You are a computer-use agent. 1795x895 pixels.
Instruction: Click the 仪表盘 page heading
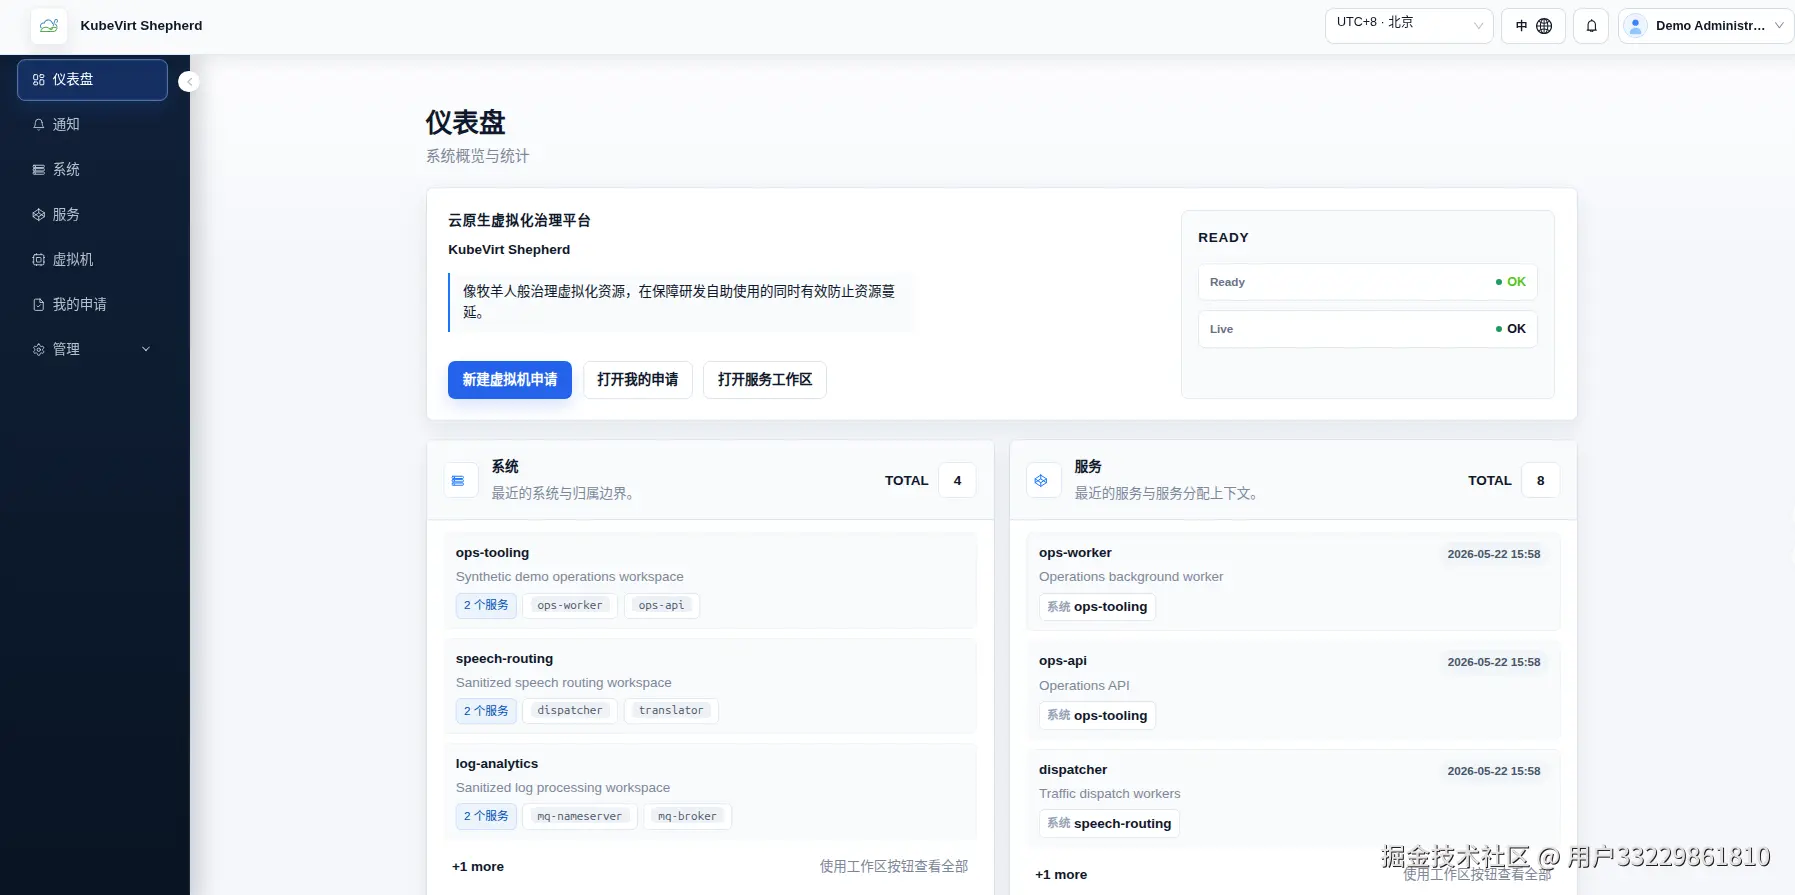pos(466,123)
